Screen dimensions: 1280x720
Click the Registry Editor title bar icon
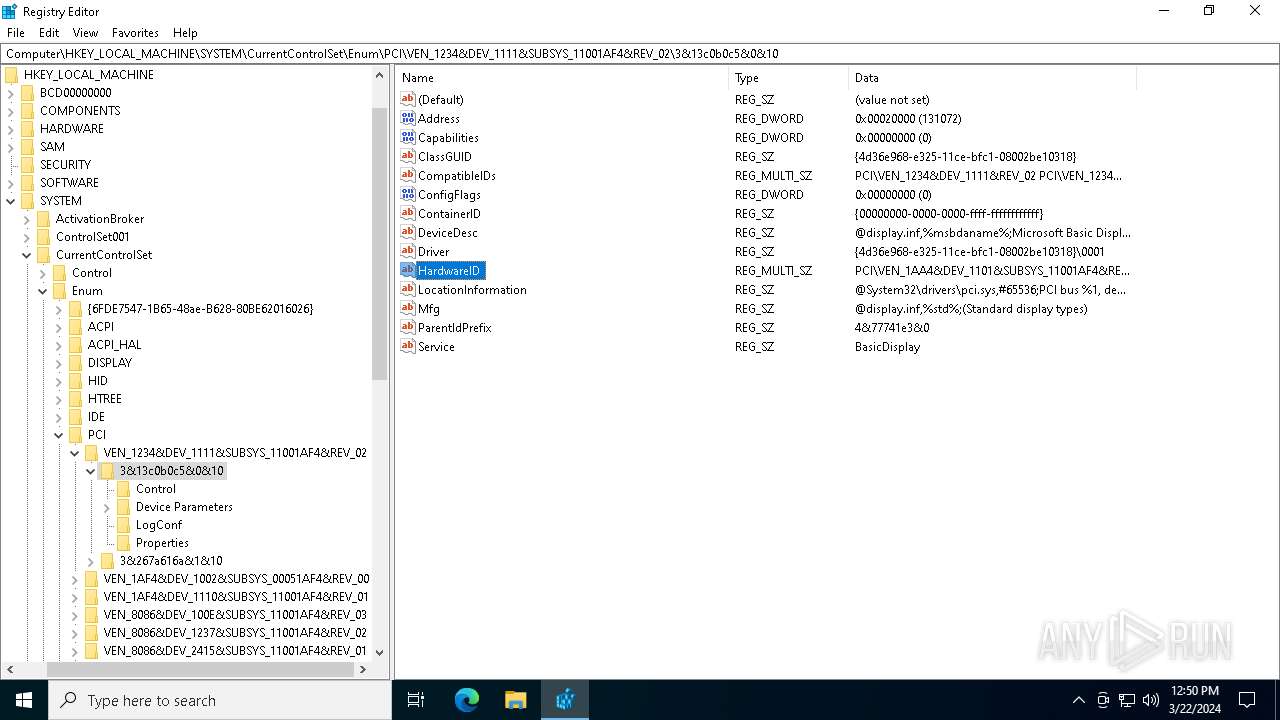pyautogui.click(x=10, y=11)
